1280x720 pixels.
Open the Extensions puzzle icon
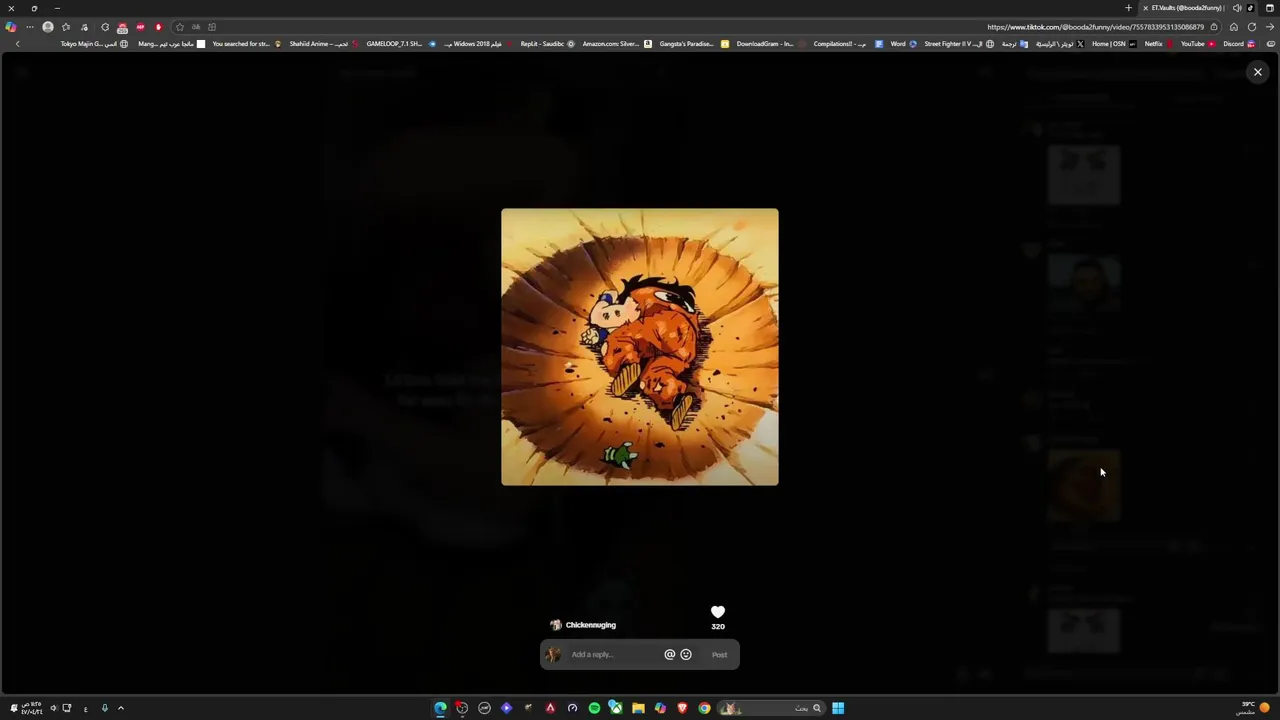(105, 27)
